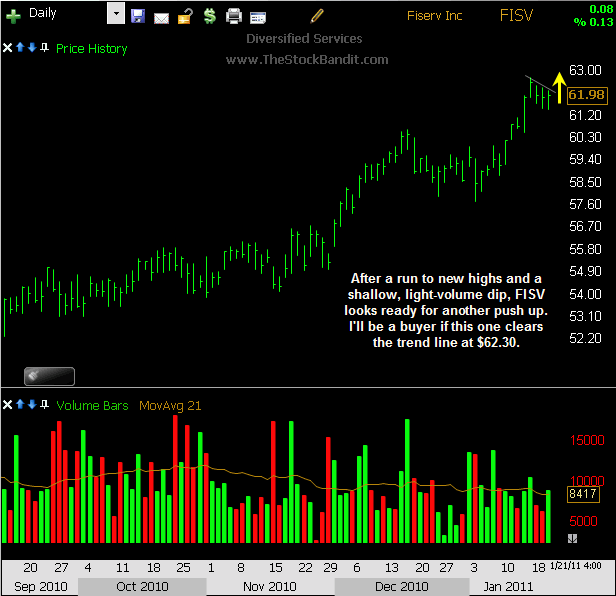The width and height of the screenshot is (616, 596).
Task: Click the MovAvg 21 indicator label
Action: tap(170, 406)
